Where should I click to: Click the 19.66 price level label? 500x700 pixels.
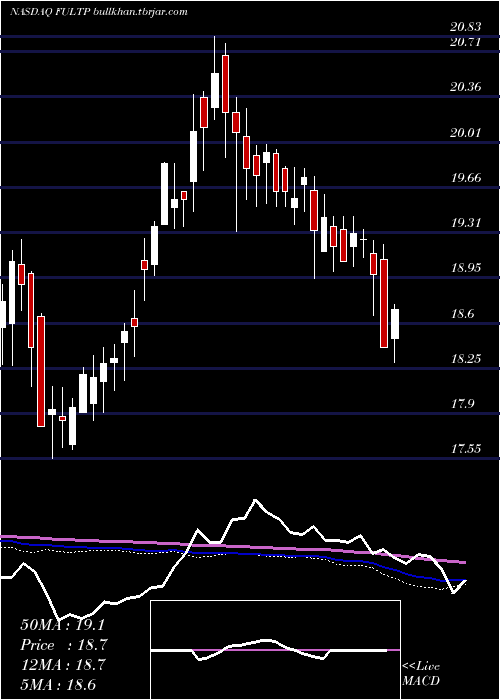(466, 178)
